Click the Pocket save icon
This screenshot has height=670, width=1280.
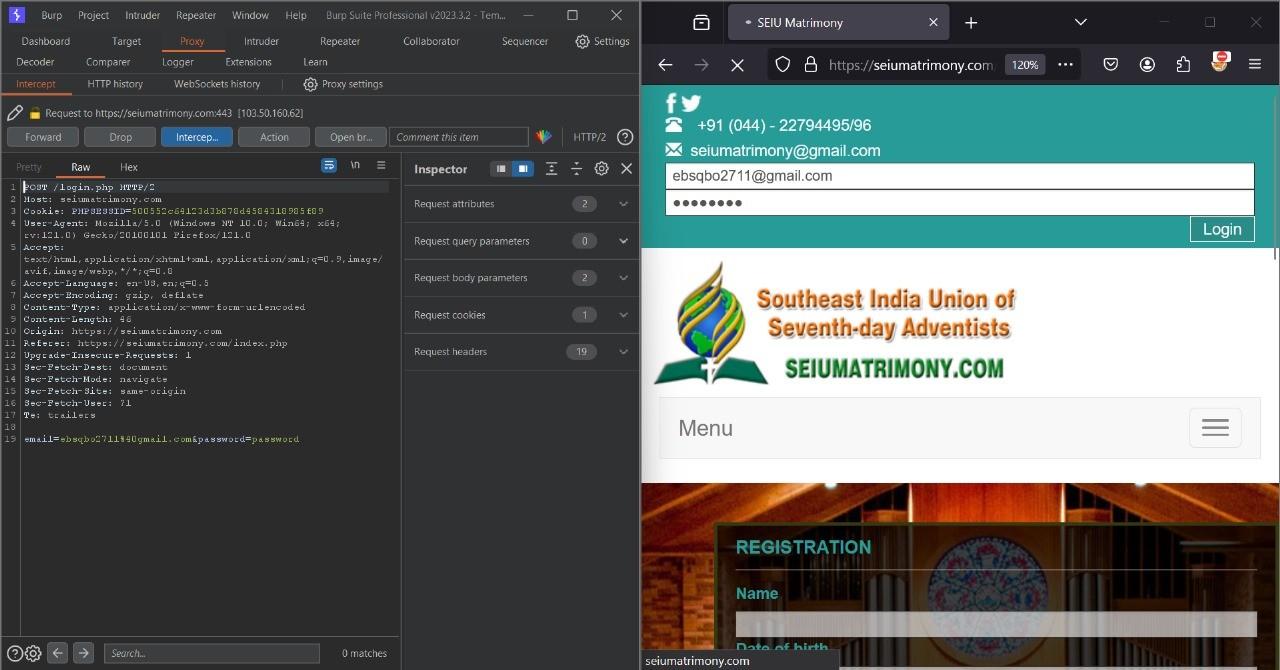coord(1111,64)
